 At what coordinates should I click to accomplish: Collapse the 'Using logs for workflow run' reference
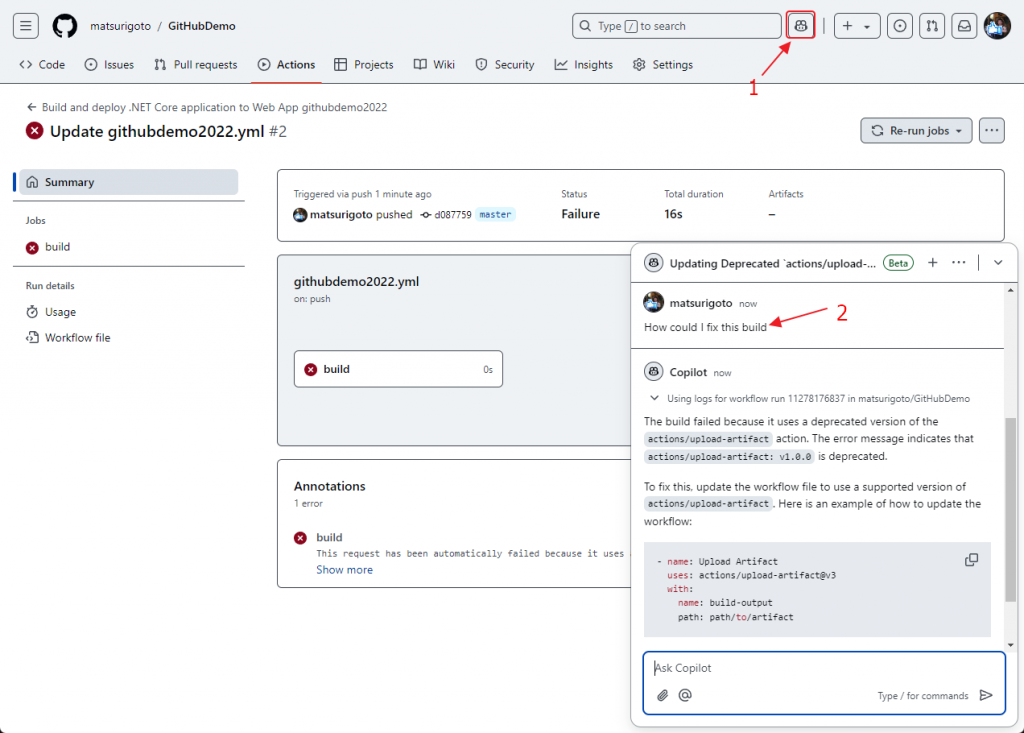pyautogui.click(x=654, y=398)
